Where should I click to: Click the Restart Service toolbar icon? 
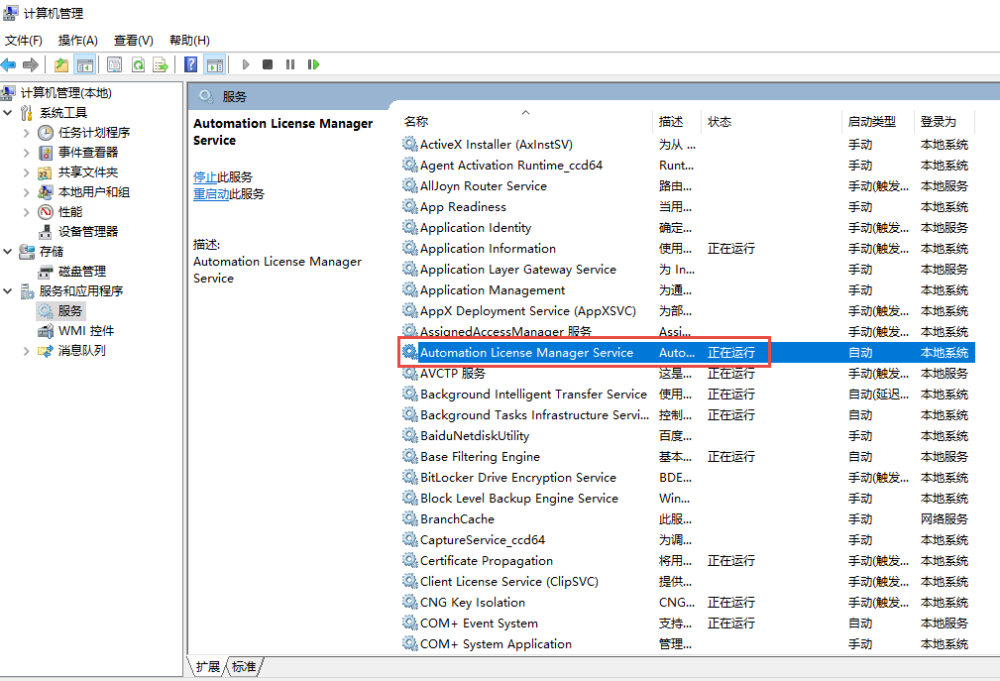[x=313, y=65]
